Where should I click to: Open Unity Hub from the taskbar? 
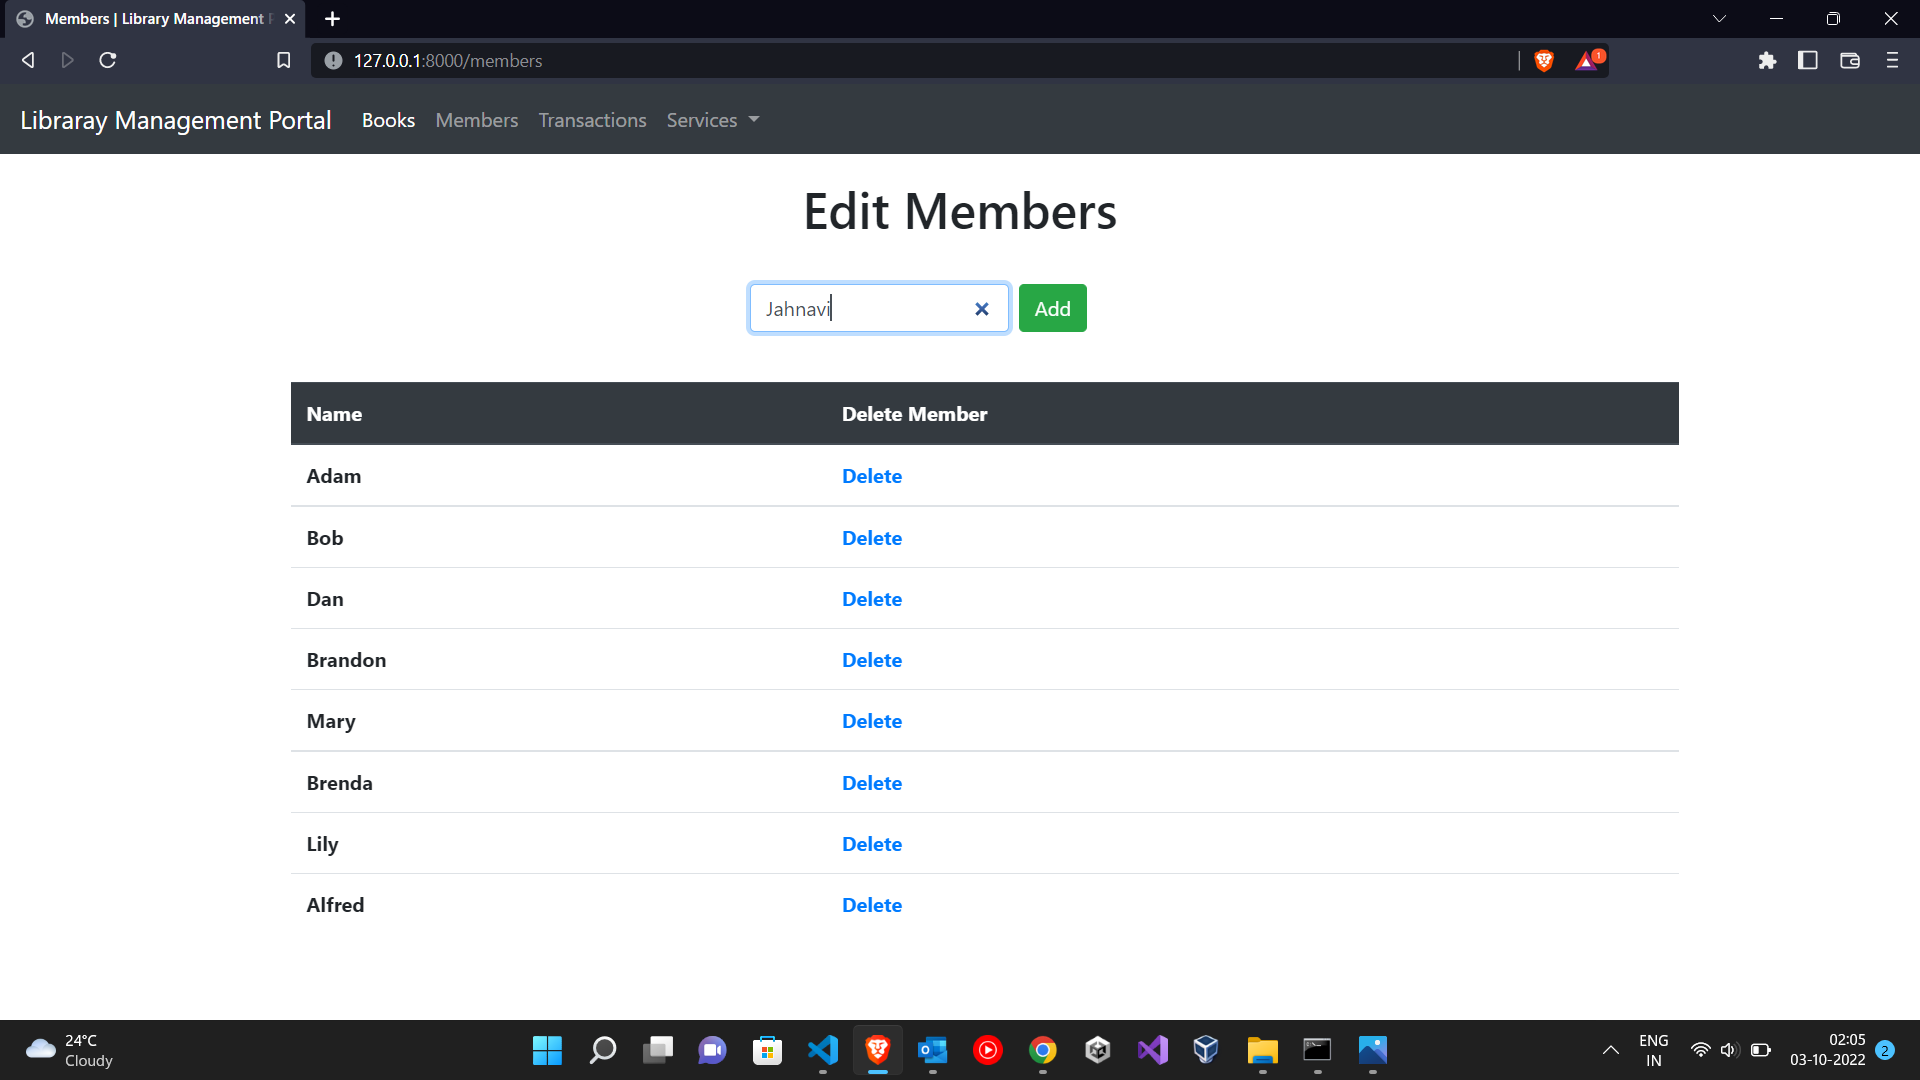click(x=1097, y=1050)
